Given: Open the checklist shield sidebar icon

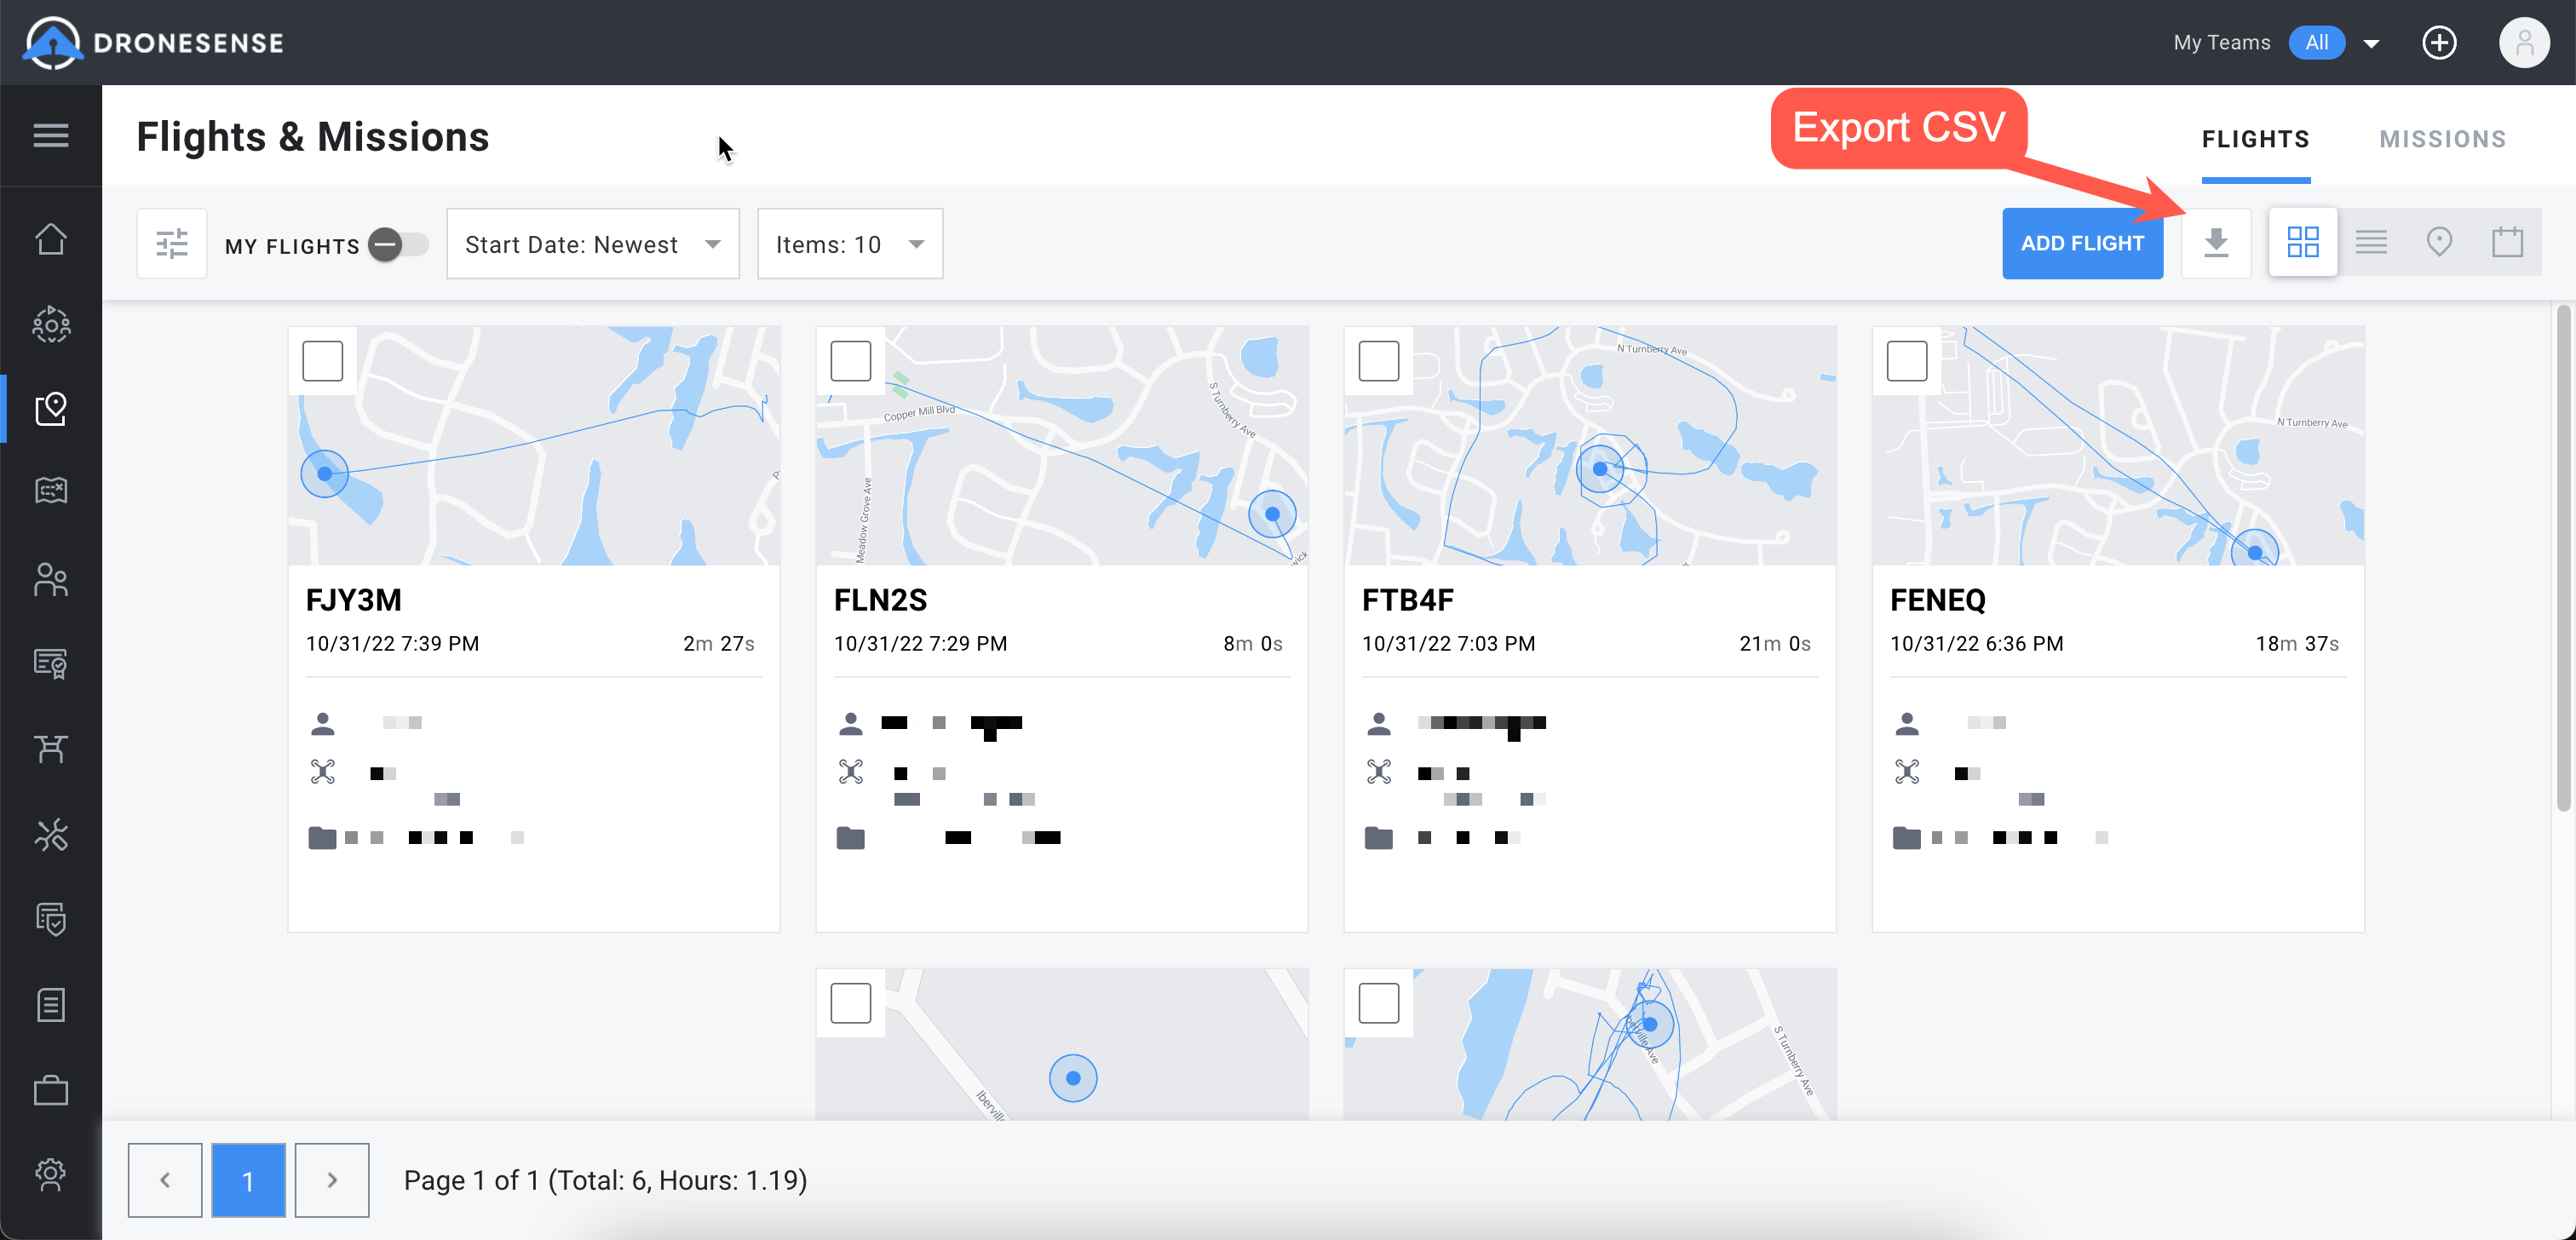Looking at the screenshot, I should click(51, 919).
